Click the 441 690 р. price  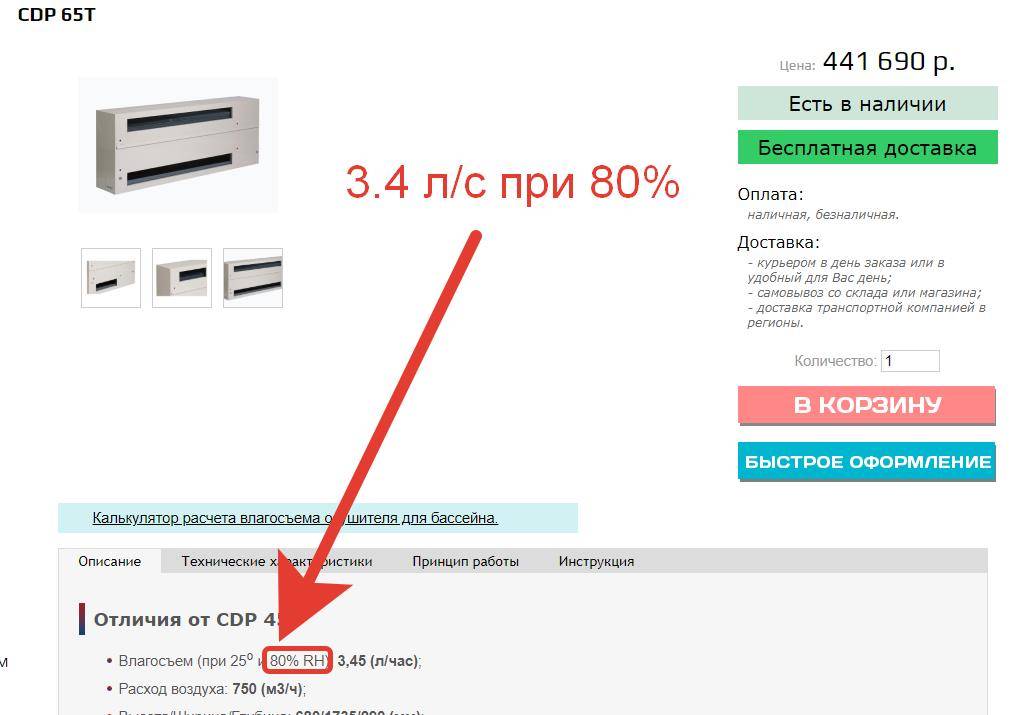click(x=889, y=62)
